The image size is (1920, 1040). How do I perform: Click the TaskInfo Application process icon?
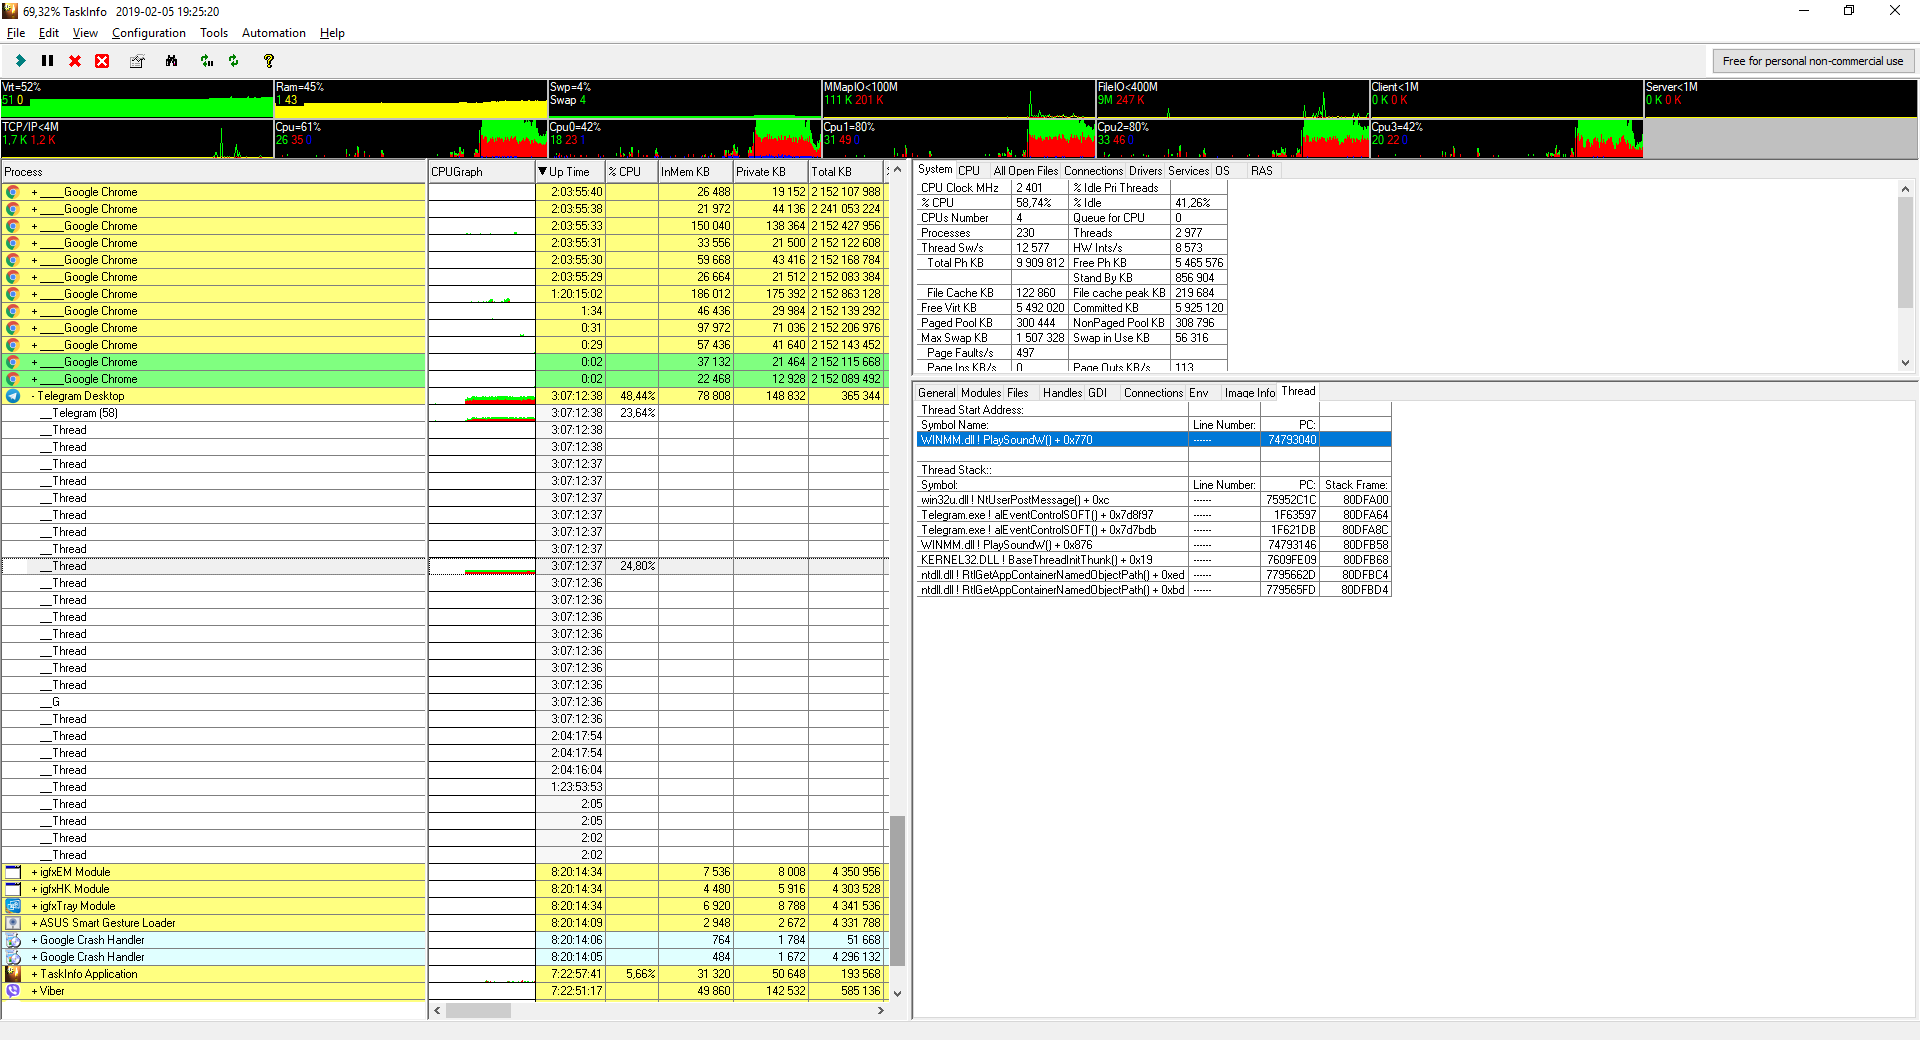pos(13,974)
